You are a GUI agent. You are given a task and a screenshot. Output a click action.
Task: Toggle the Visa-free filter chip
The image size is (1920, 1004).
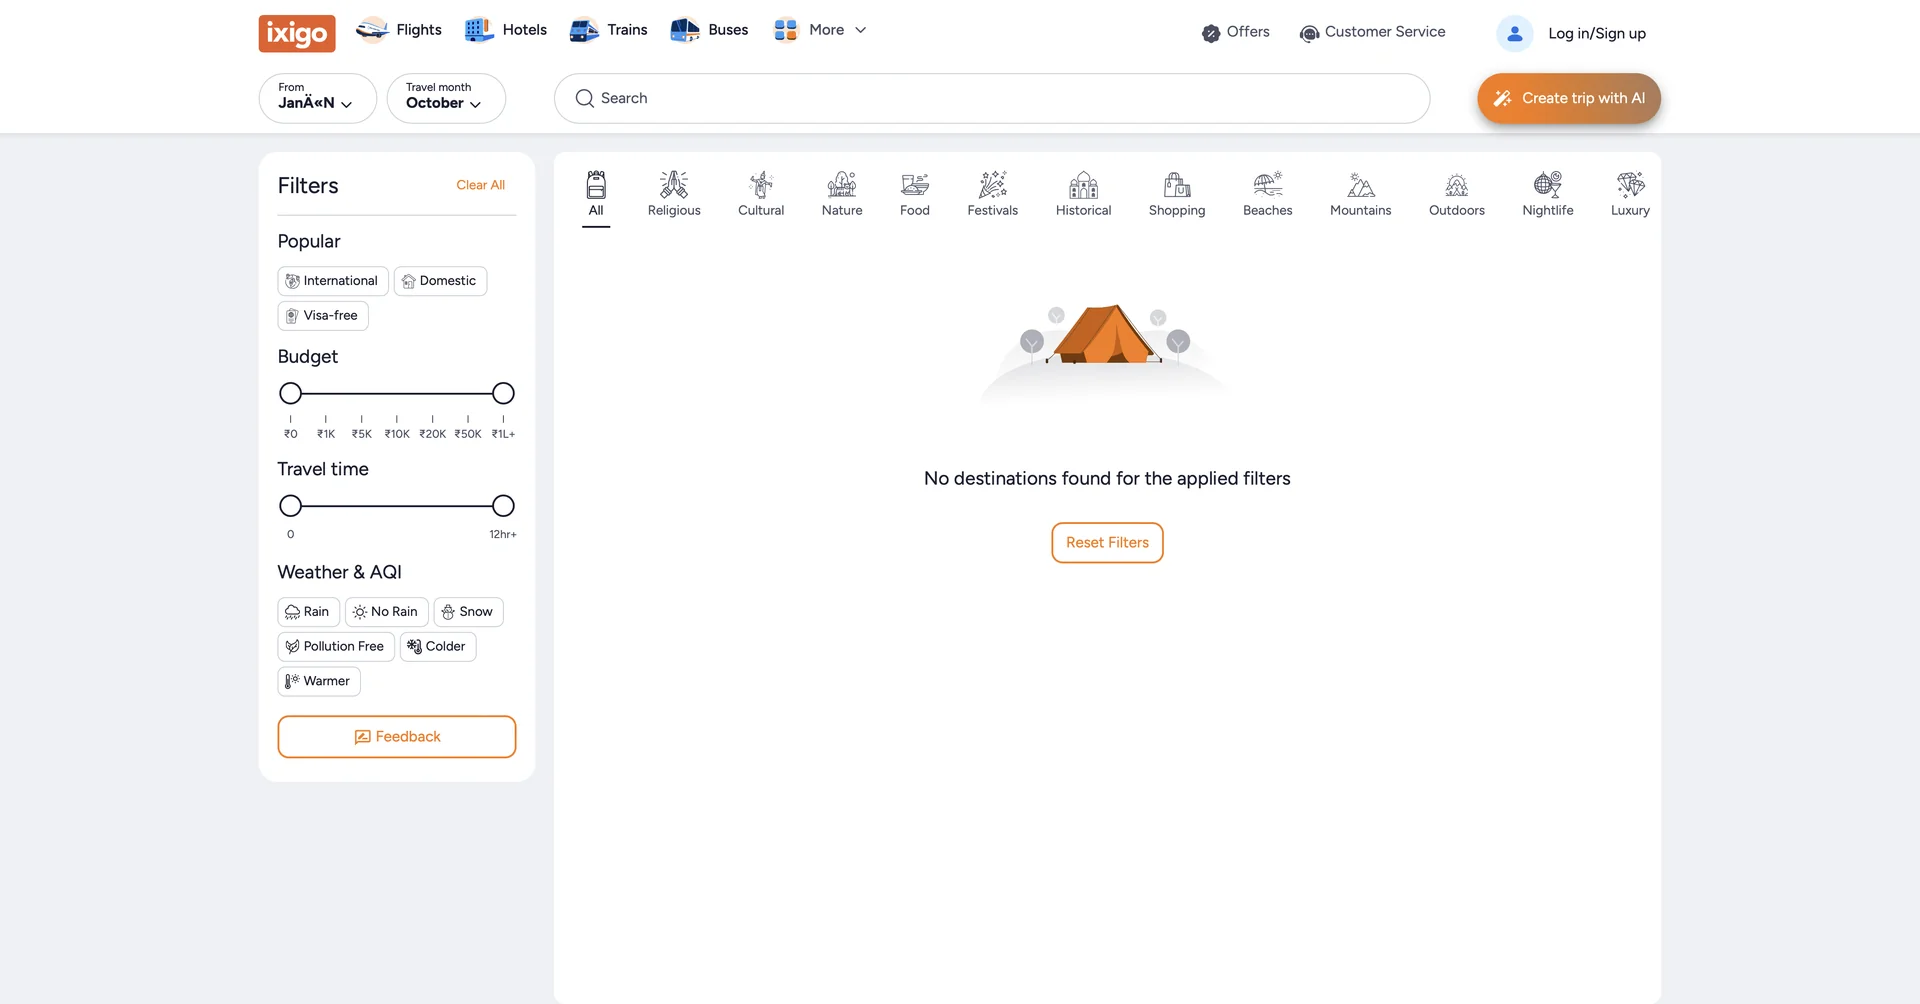pyautogui.click(x=323, y=316)
